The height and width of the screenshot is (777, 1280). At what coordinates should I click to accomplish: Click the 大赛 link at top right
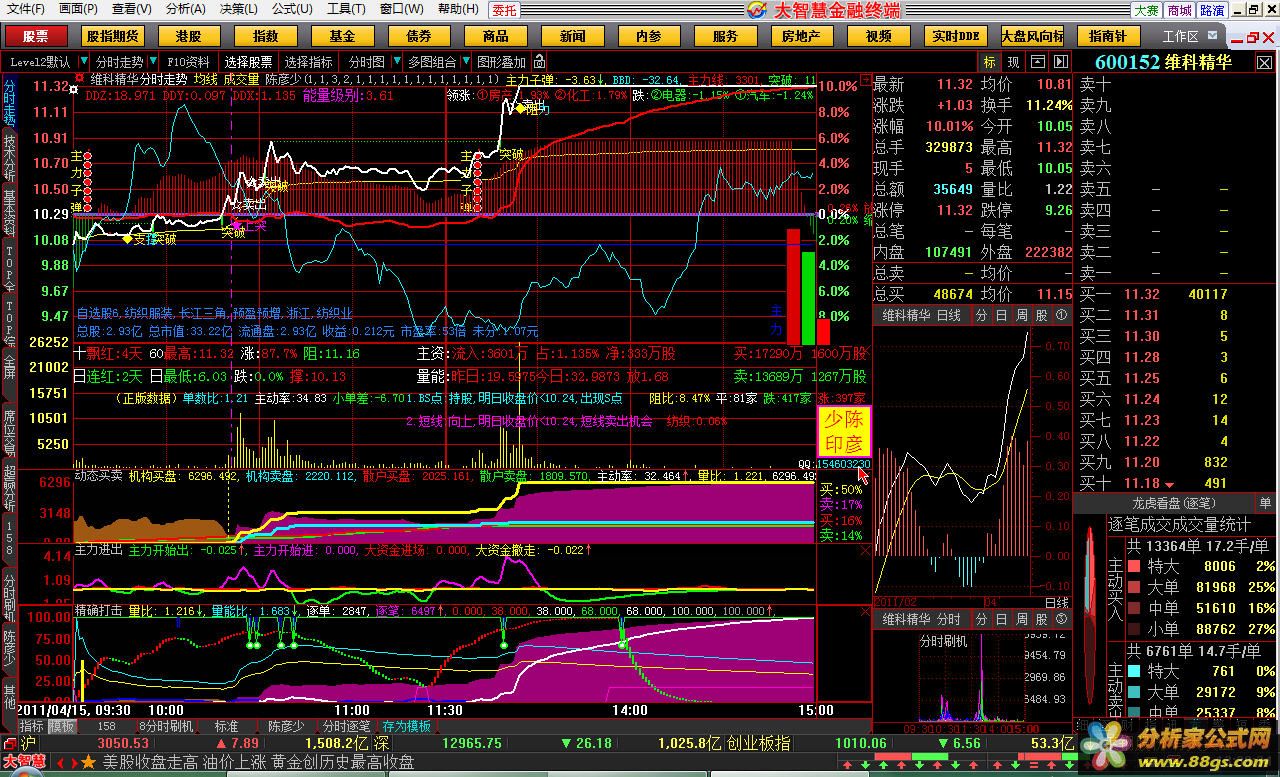point(1146,10)
